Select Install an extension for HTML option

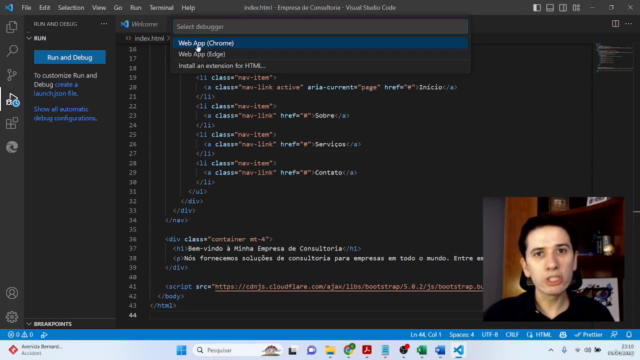[x=320, y=65]
